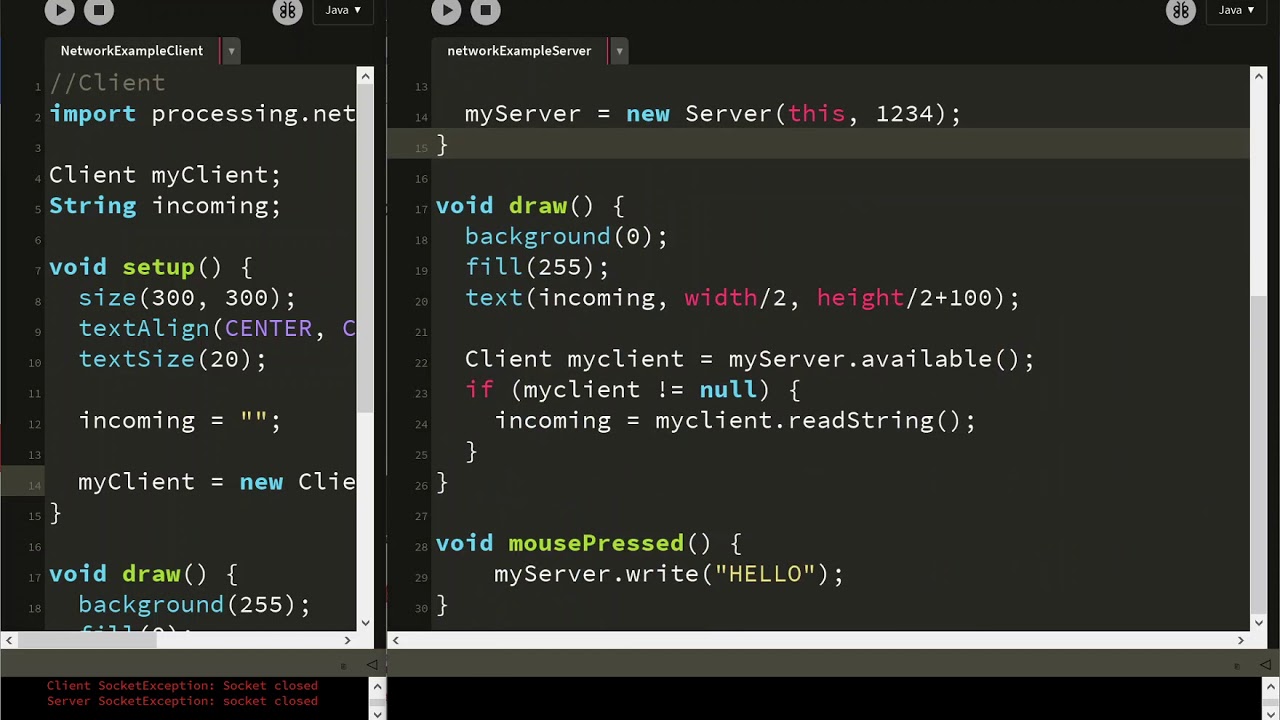Image resolution: width=1280 pixels, height=720 pixels.
Task: Click server editor horizontal scroll-right arrow
Action: click(x=1241, y=640)
